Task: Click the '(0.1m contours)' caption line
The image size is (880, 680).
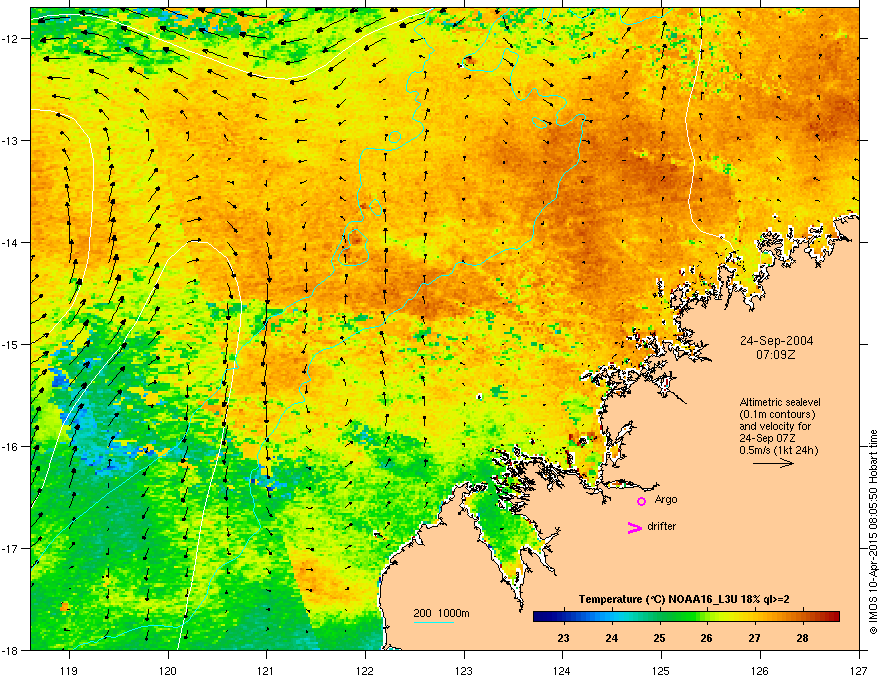Action: [x=777, y=415]
